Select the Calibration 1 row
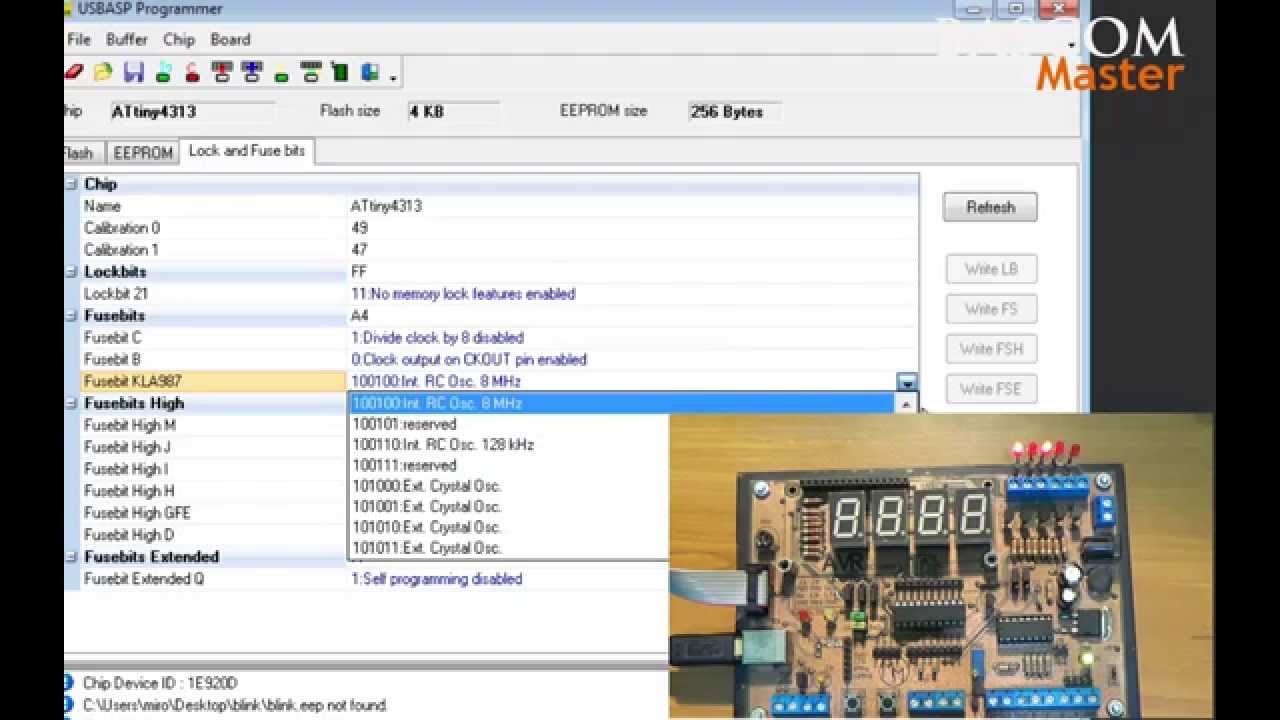1280x720 pixels. tap(498, 250)
